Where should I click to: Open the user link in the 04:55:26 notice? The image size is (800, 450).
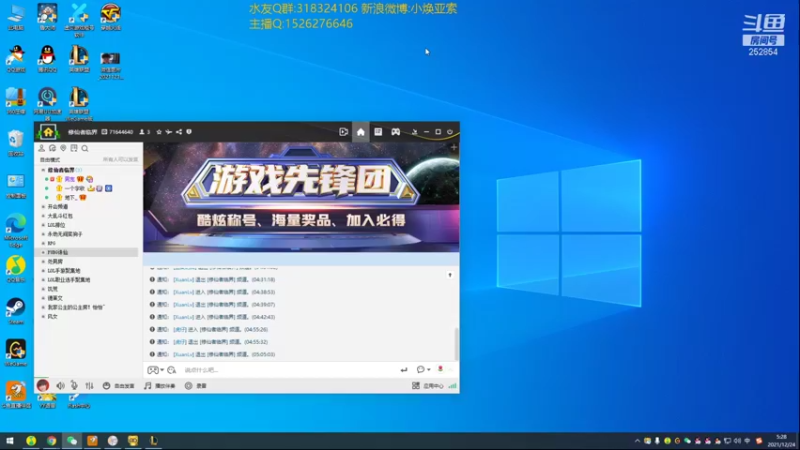(180, 330)
